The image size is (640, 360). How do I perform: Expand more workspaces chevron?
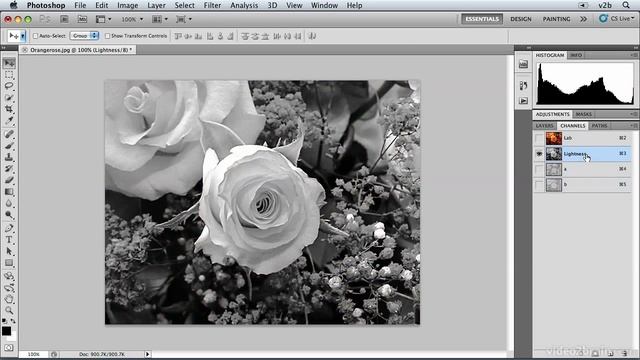click(x=583, y=19)
